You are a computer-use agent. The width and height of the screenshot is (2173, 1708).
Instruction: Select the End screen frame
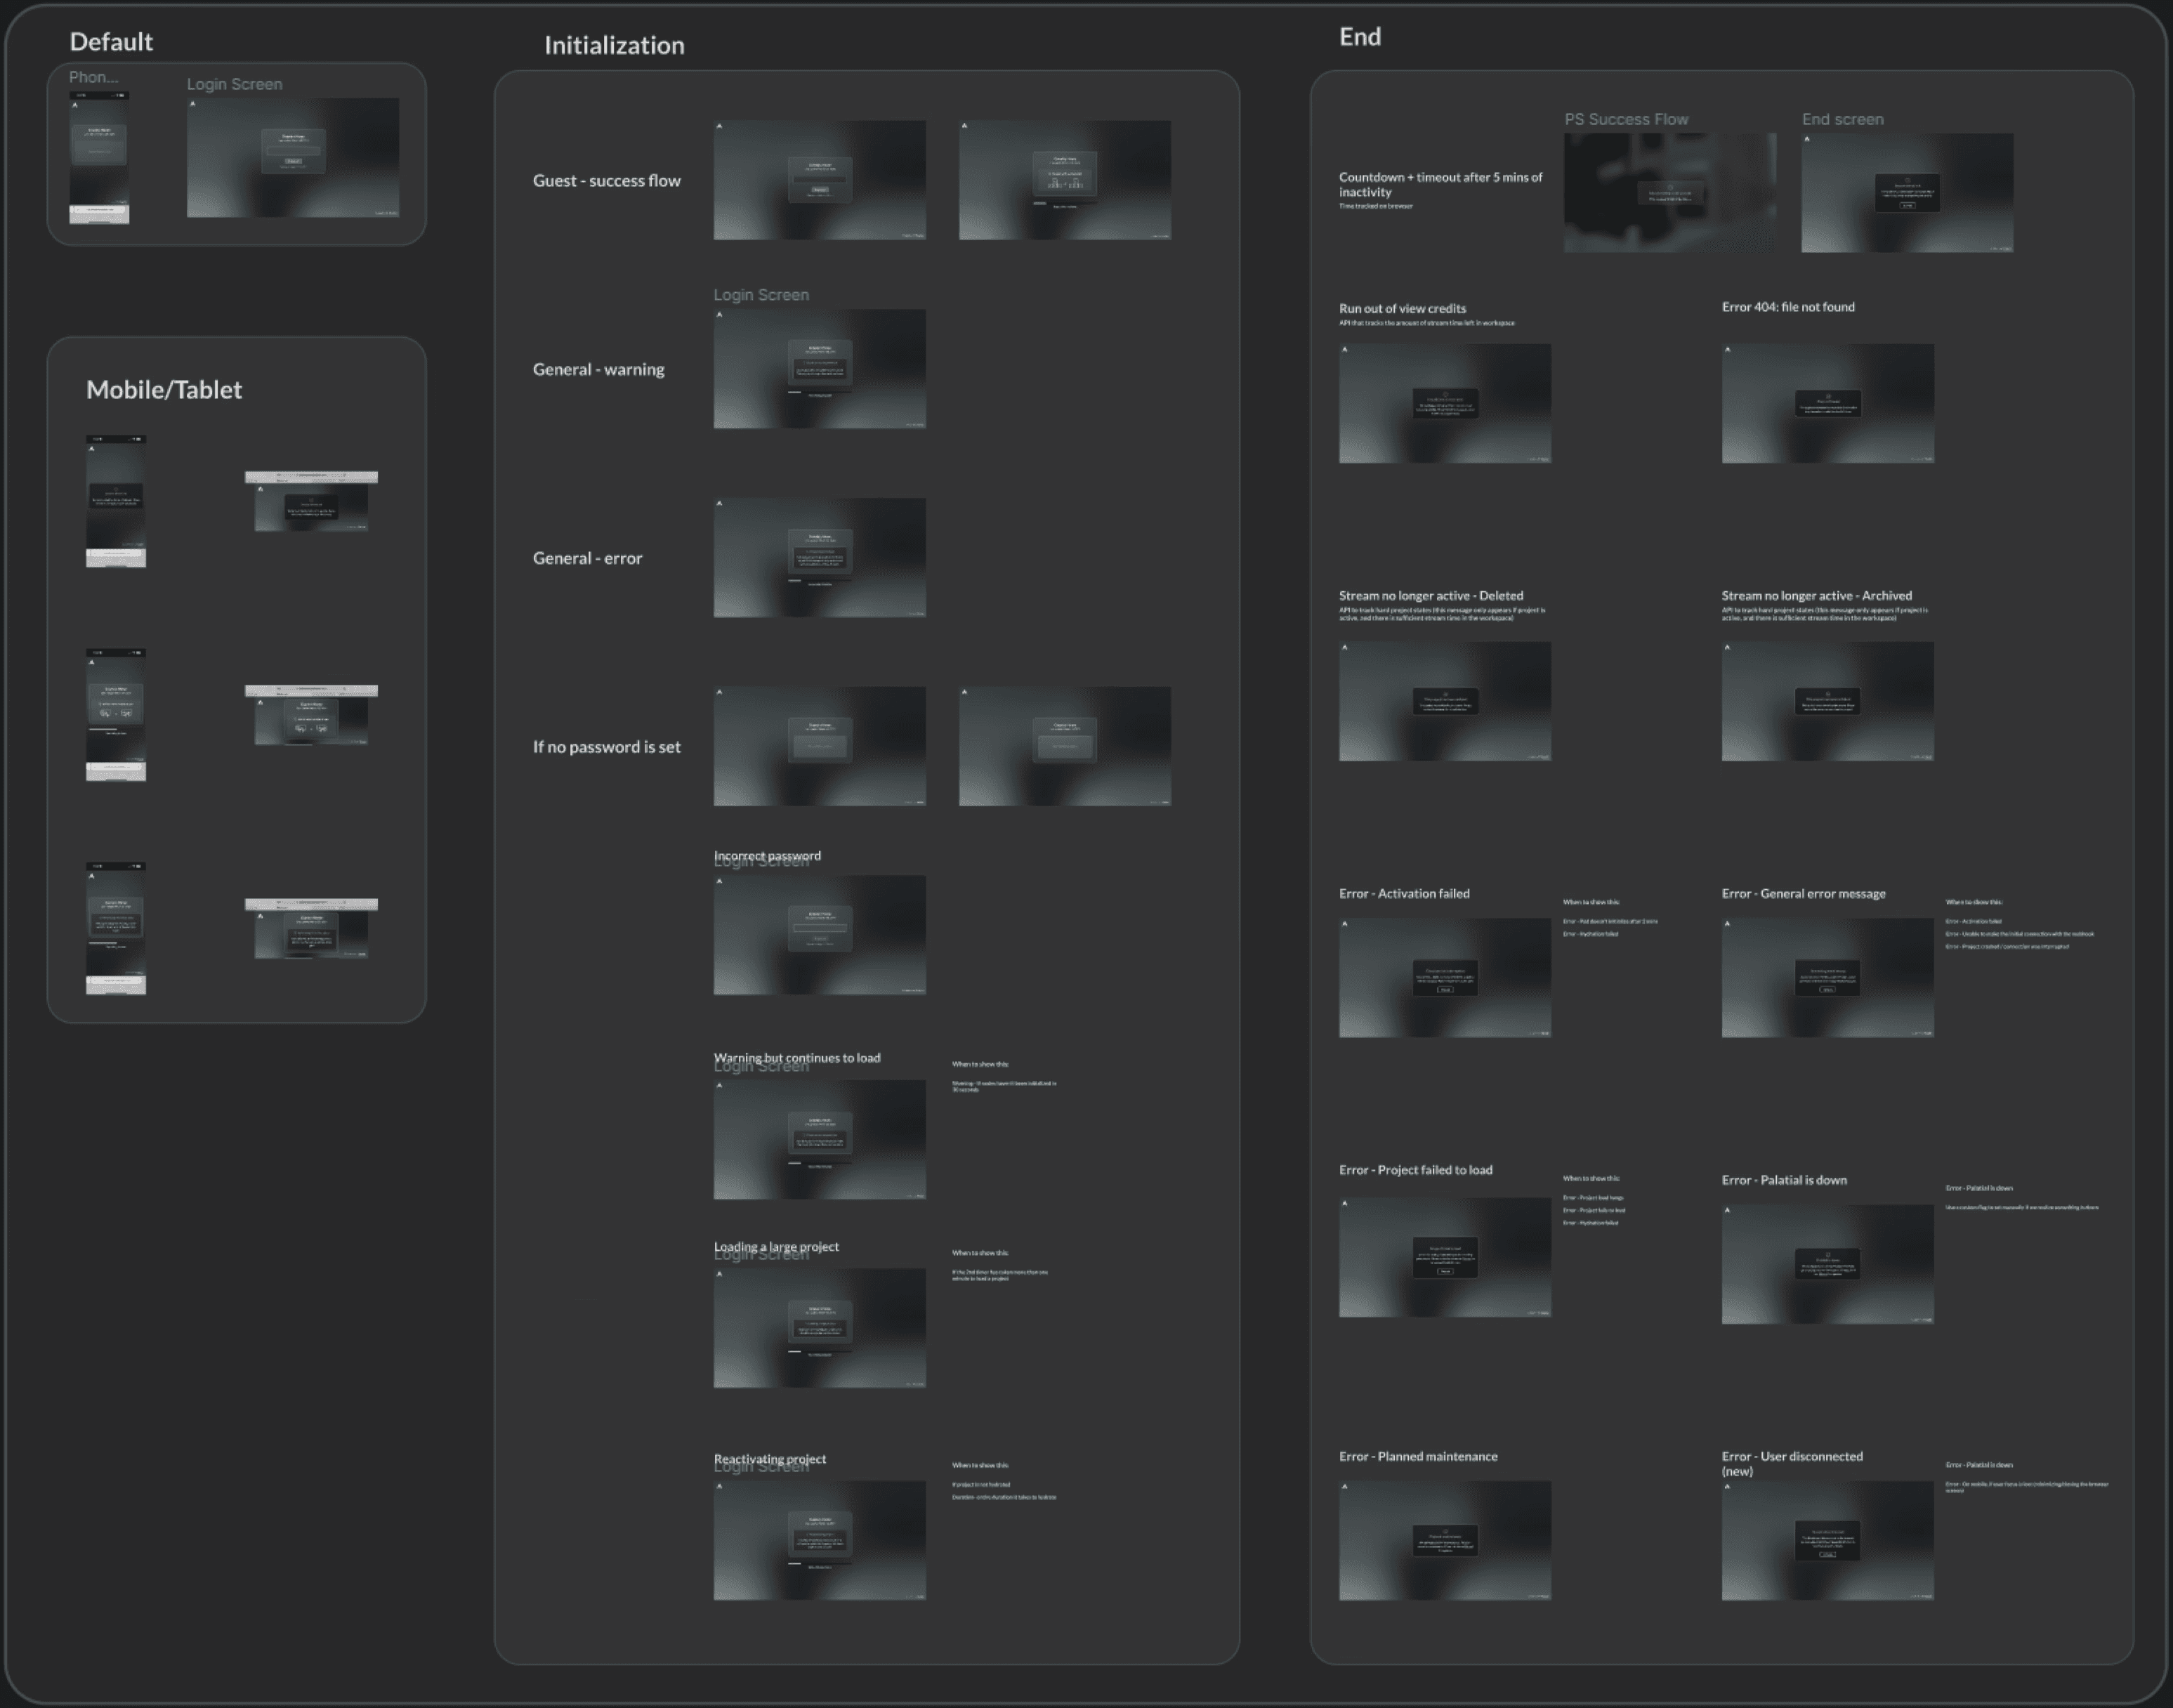tap(1906, 192)
